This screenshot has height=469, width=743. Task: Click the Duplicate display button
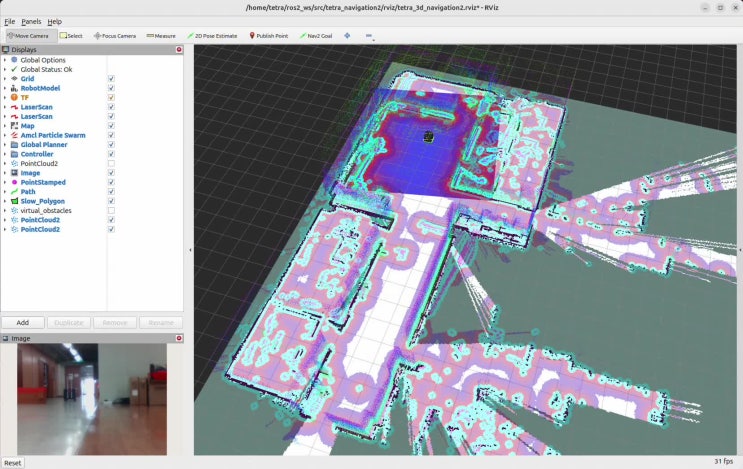pyautogui.click(x=69, y=323)
